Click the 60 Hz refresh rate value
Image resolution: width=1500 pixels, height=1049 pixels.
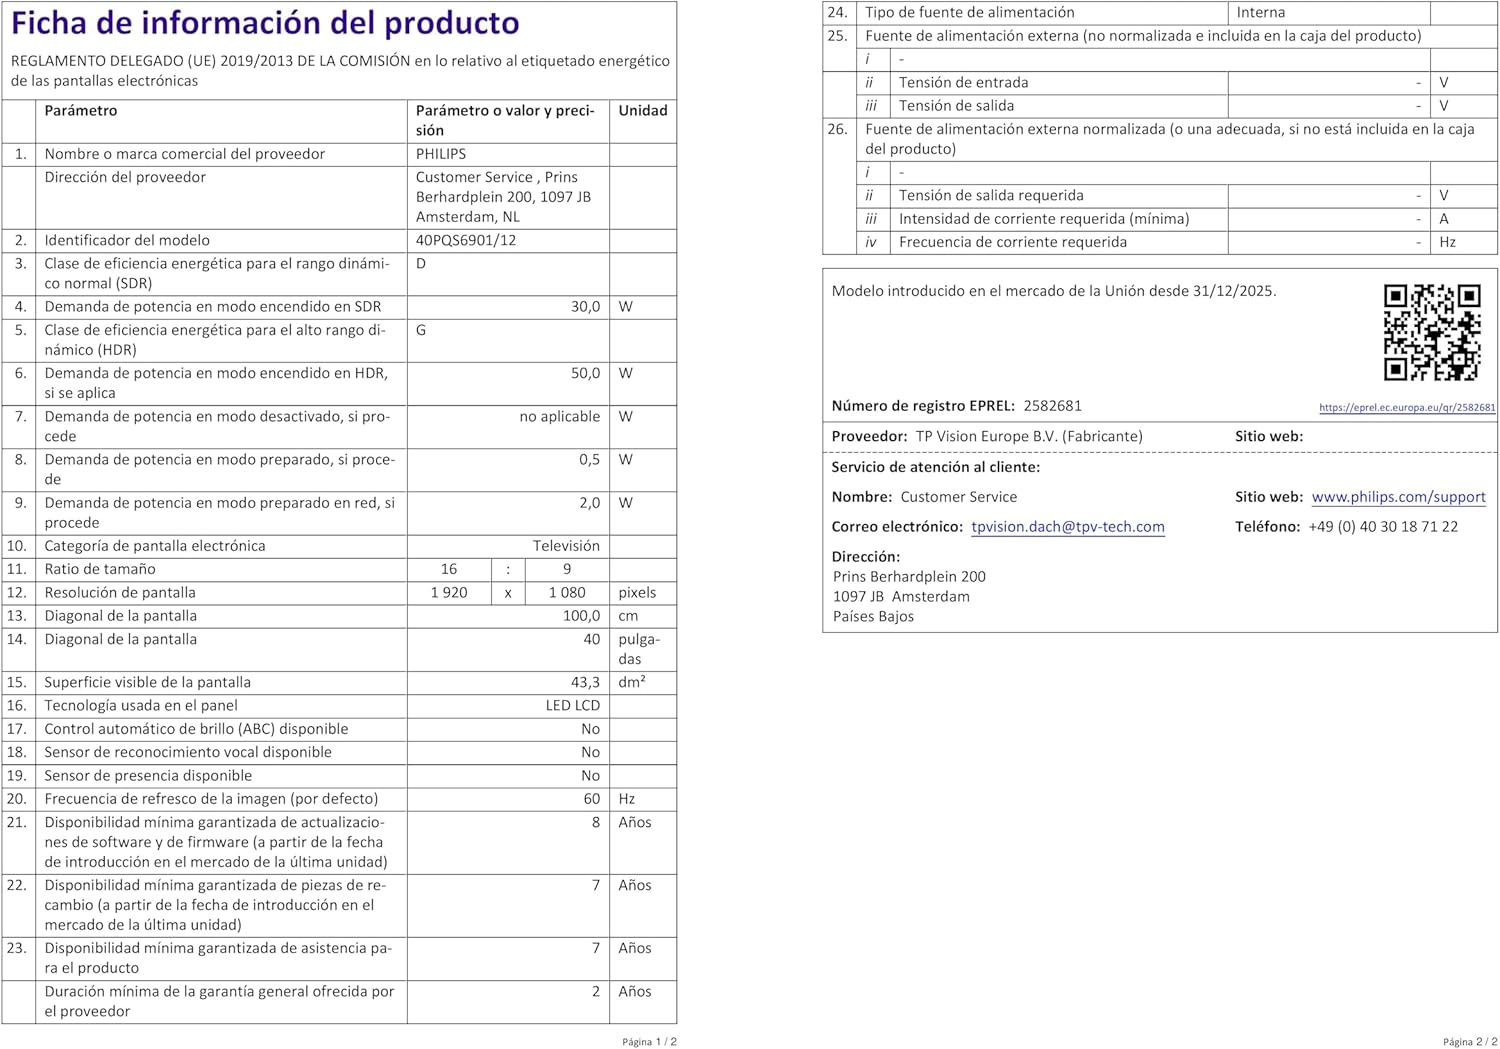point(592,799)
